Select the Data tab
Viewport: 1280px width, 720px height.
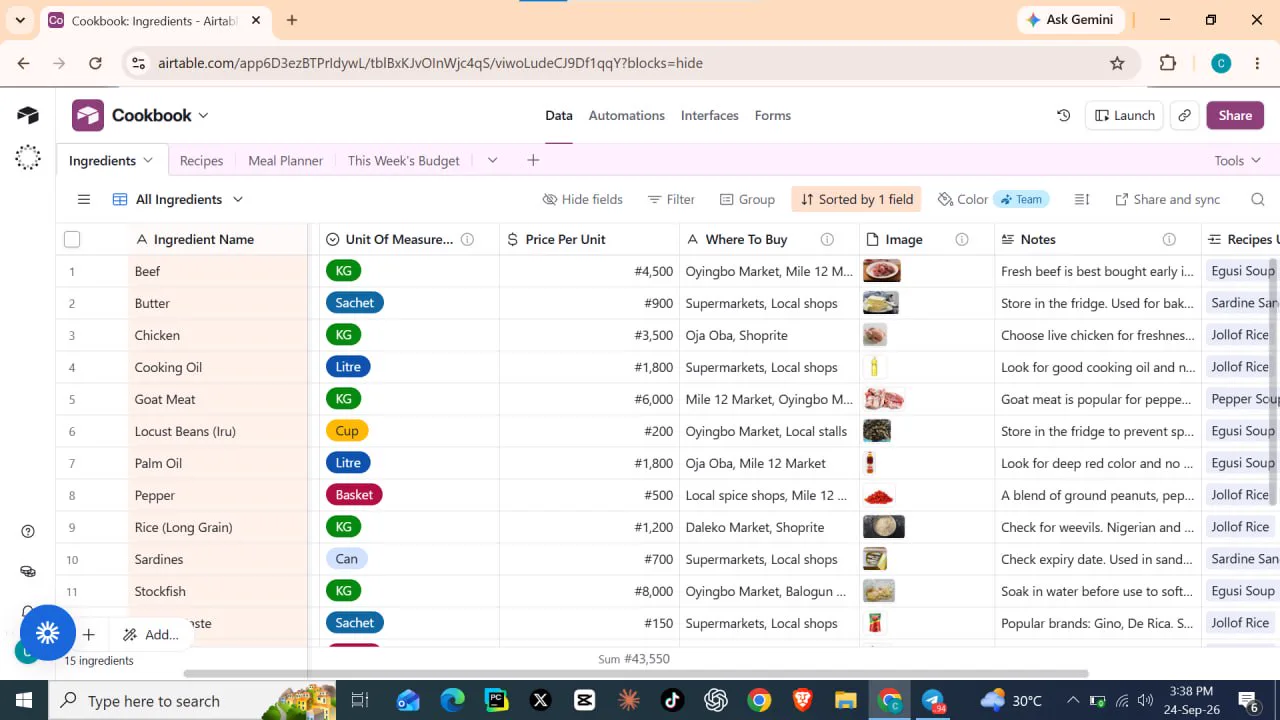coord(559,115)
